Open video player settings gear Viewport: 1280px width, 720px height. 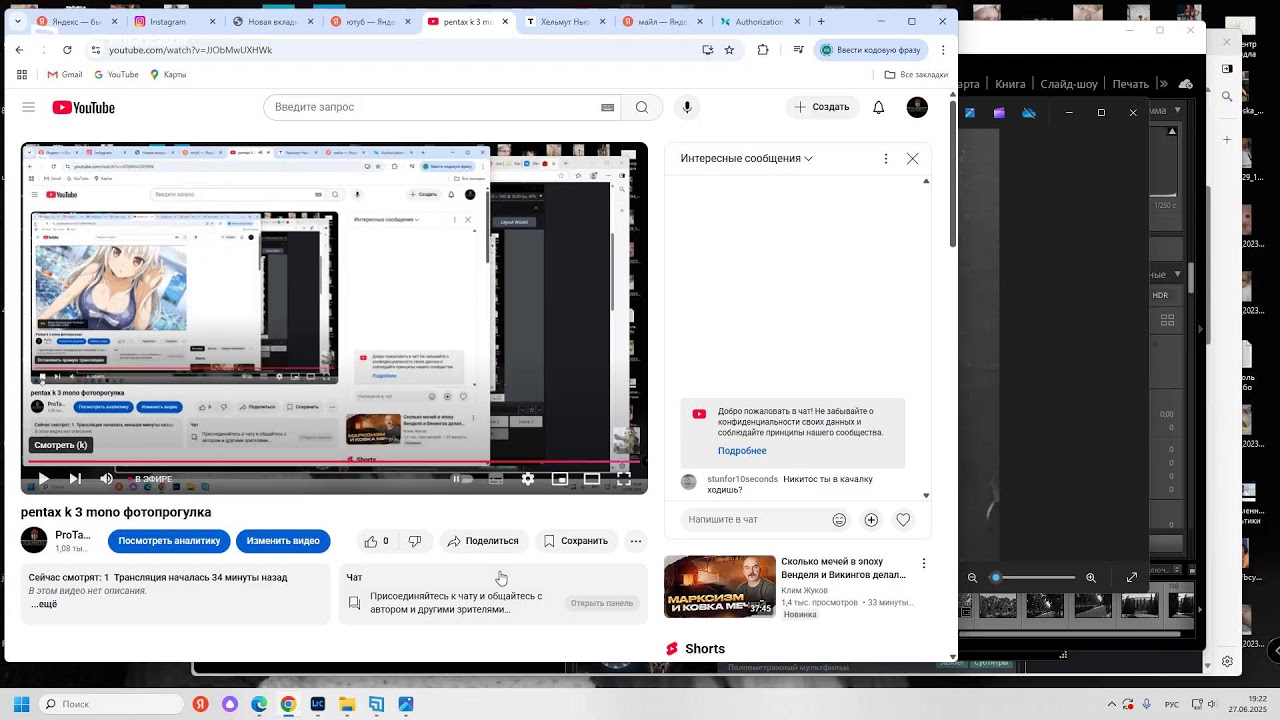(x=528, y=479)
